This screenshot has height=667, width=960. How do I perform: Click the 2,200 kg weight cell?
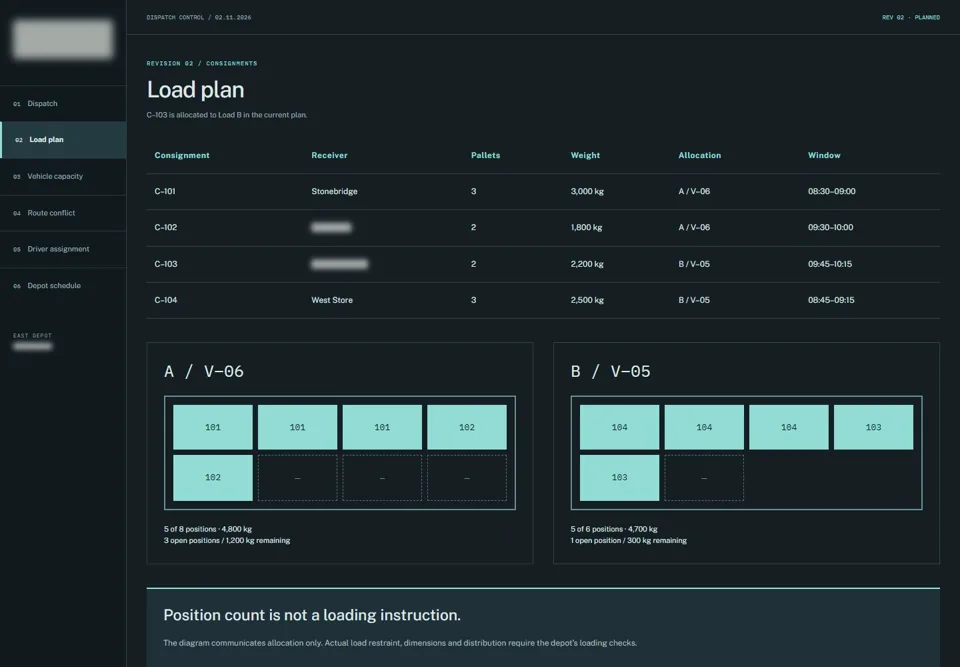pos(587,264)
